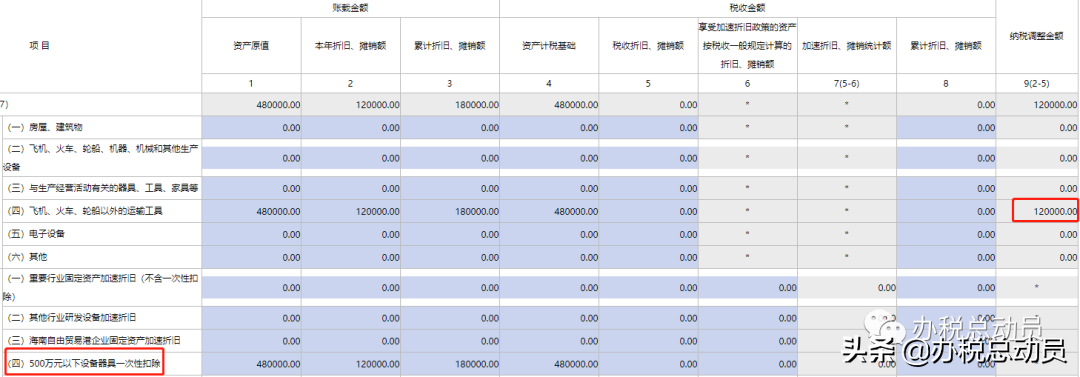This screenshot has height=377, width=1080.
Task: Select 税收折旧、摊销额 cell for 房屋、建筑物
Action: point(648,128)
